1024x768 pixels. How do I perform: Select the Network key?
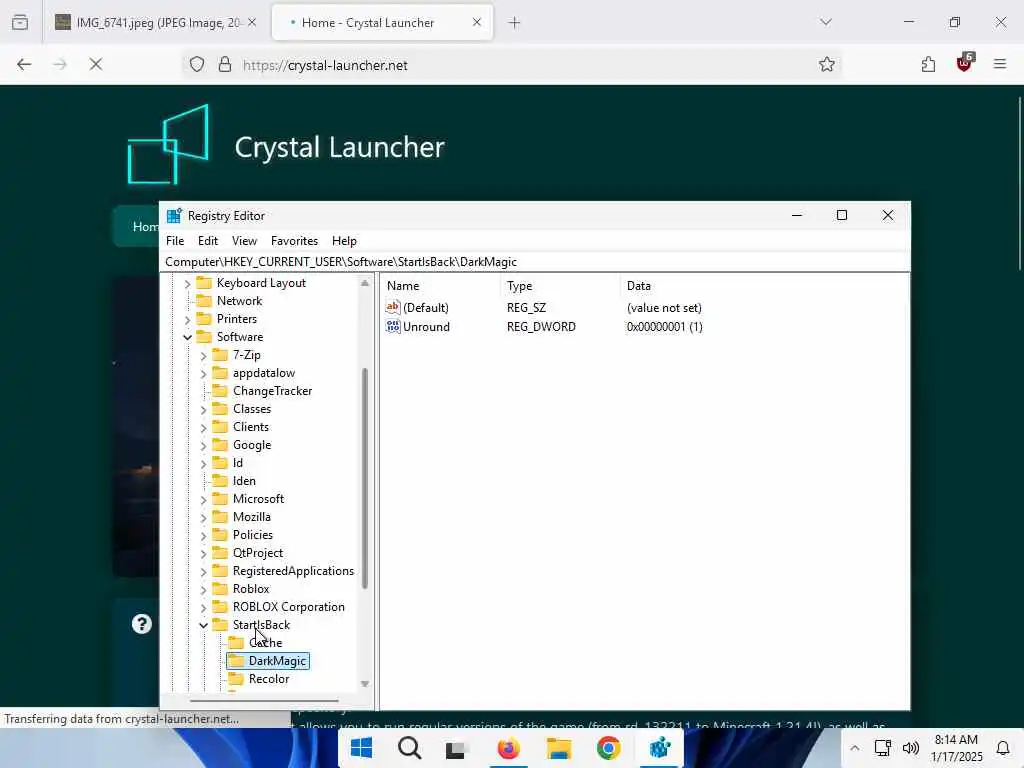tap(239, 301)
